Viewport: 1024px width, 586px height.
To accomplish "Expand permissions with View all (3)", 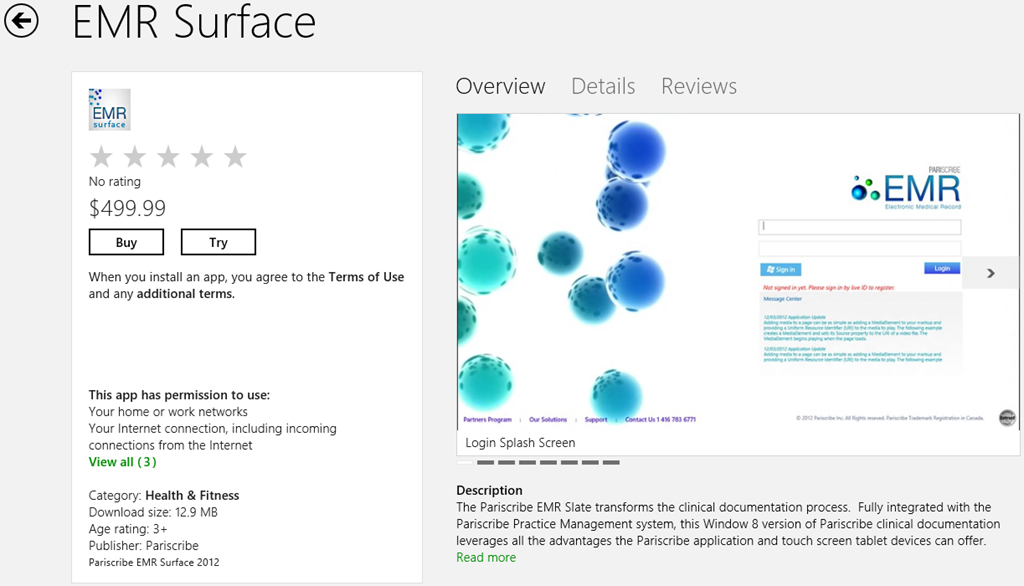I will tap(122, 462).
